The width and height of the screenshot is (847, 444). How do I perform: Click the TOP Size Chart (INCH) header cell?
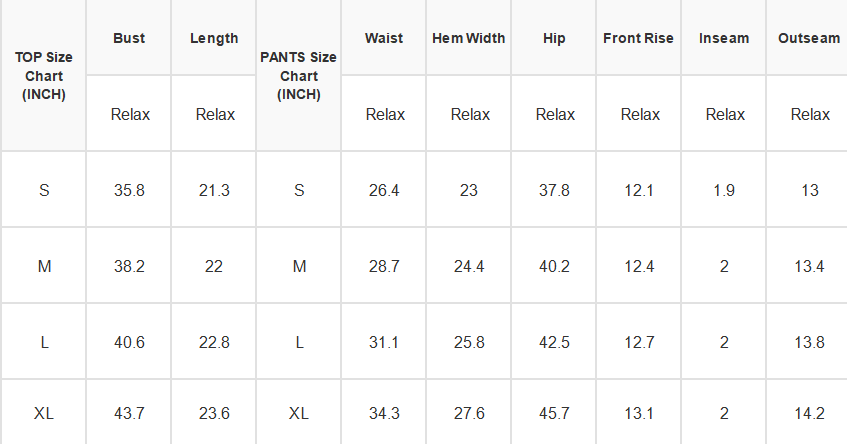click(x=43, y=76)
